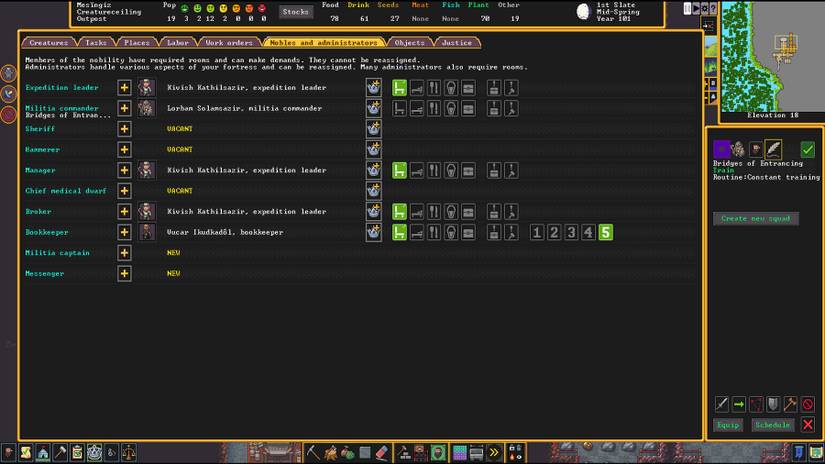Viewport: 825px width, 464px height.
Task: Toggle the green checkmark for Bridges of Entrancing squad
Action: 807,149
